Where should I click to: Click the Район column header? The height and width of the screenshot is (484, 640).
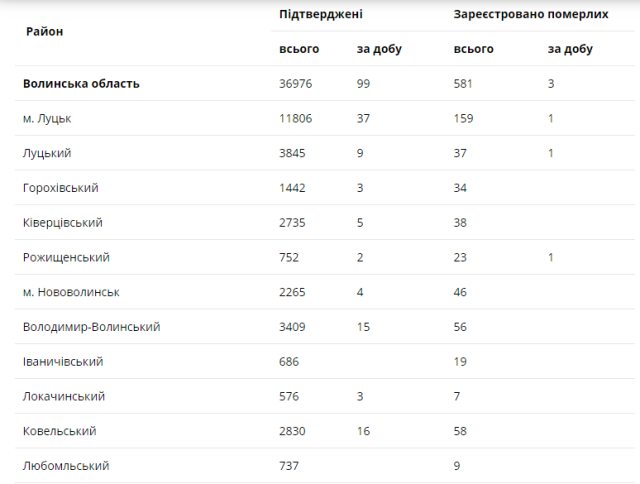[44, 32]
